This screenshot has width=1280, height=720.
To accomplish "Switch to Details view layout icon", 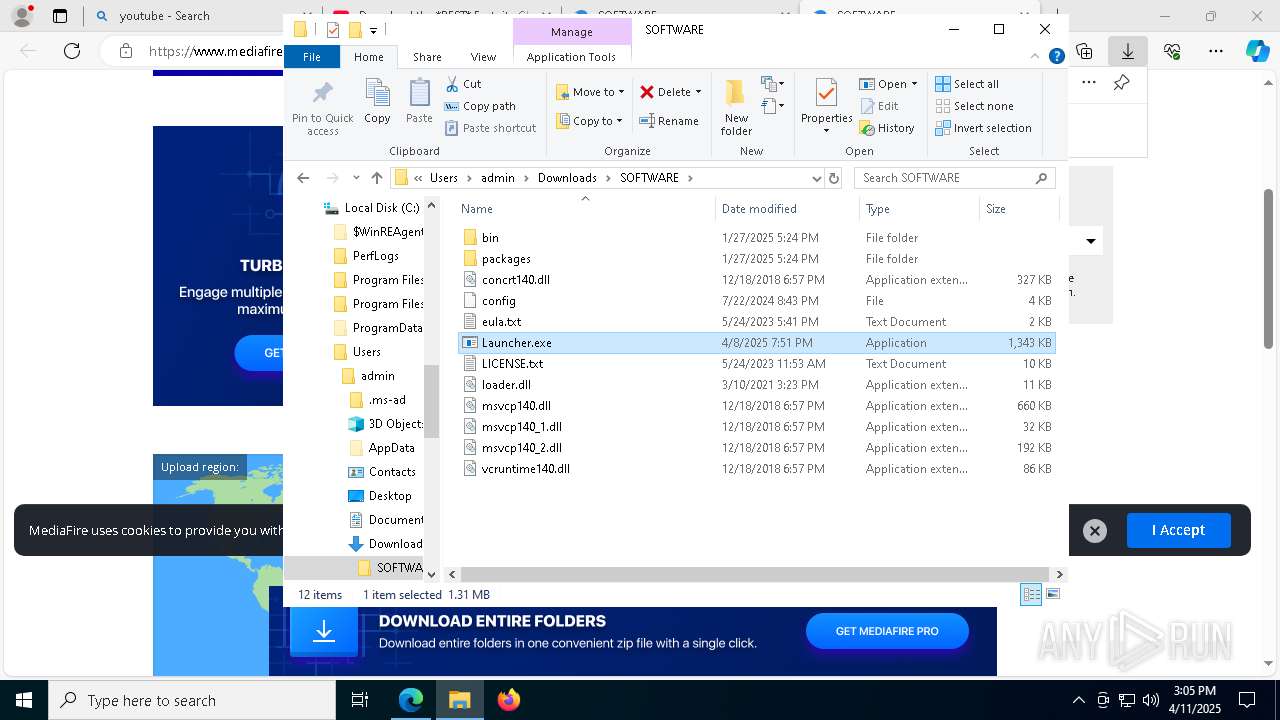I will click(1031, 594).
